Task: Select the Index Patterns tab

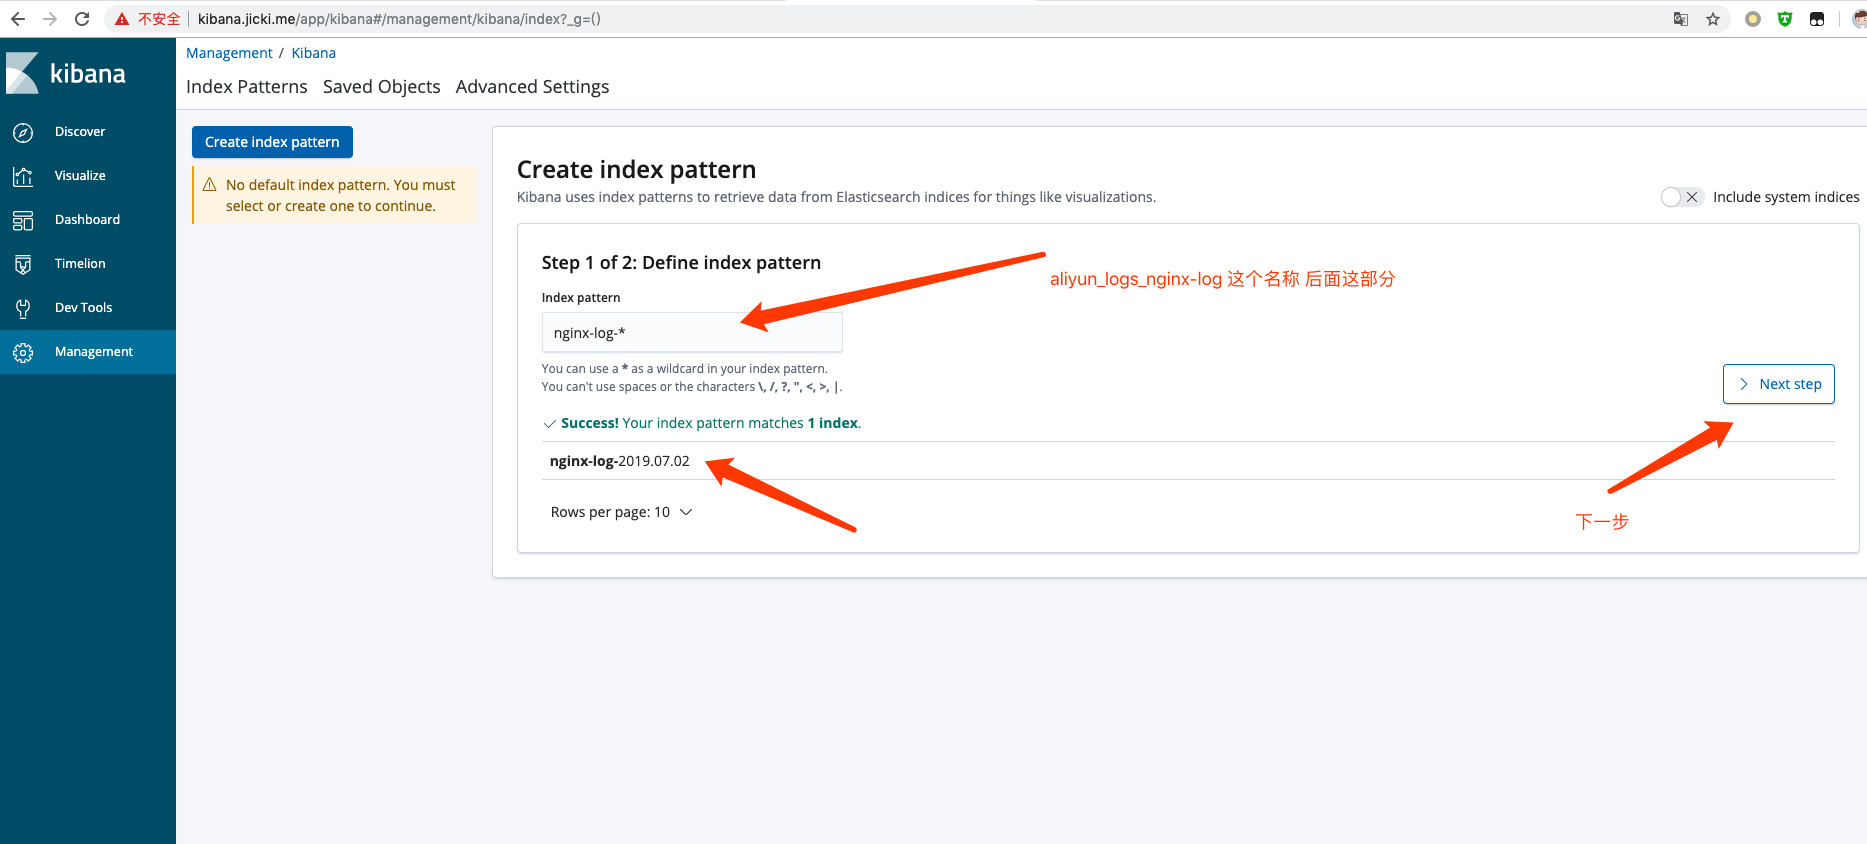Action: (246, 87)
